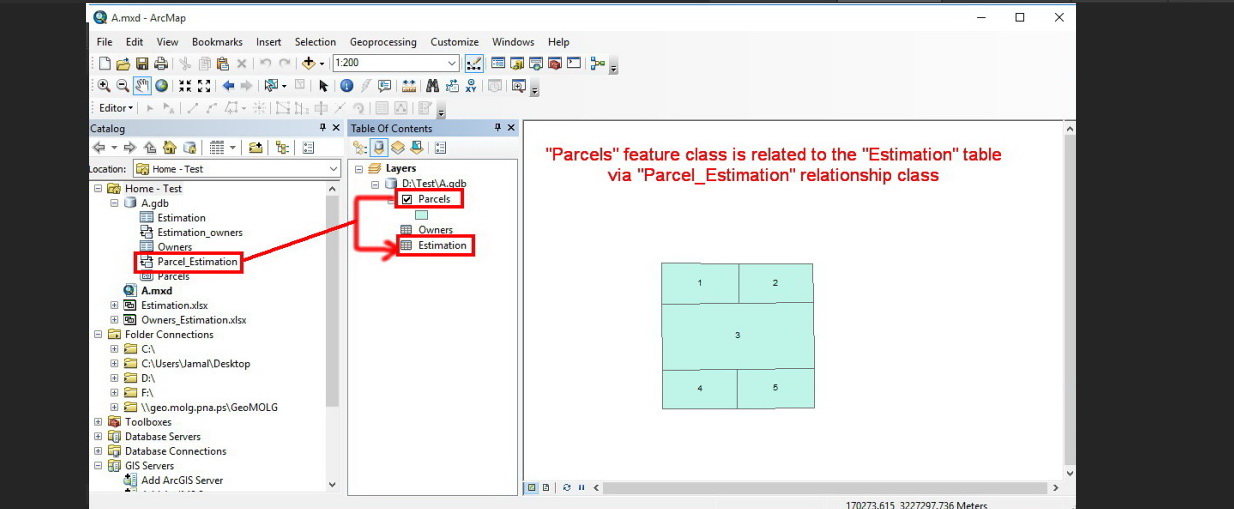Screen dimensions: 1234x509
Task: Collapse the A.gdb node in Catalog
Action: [114, 203]
